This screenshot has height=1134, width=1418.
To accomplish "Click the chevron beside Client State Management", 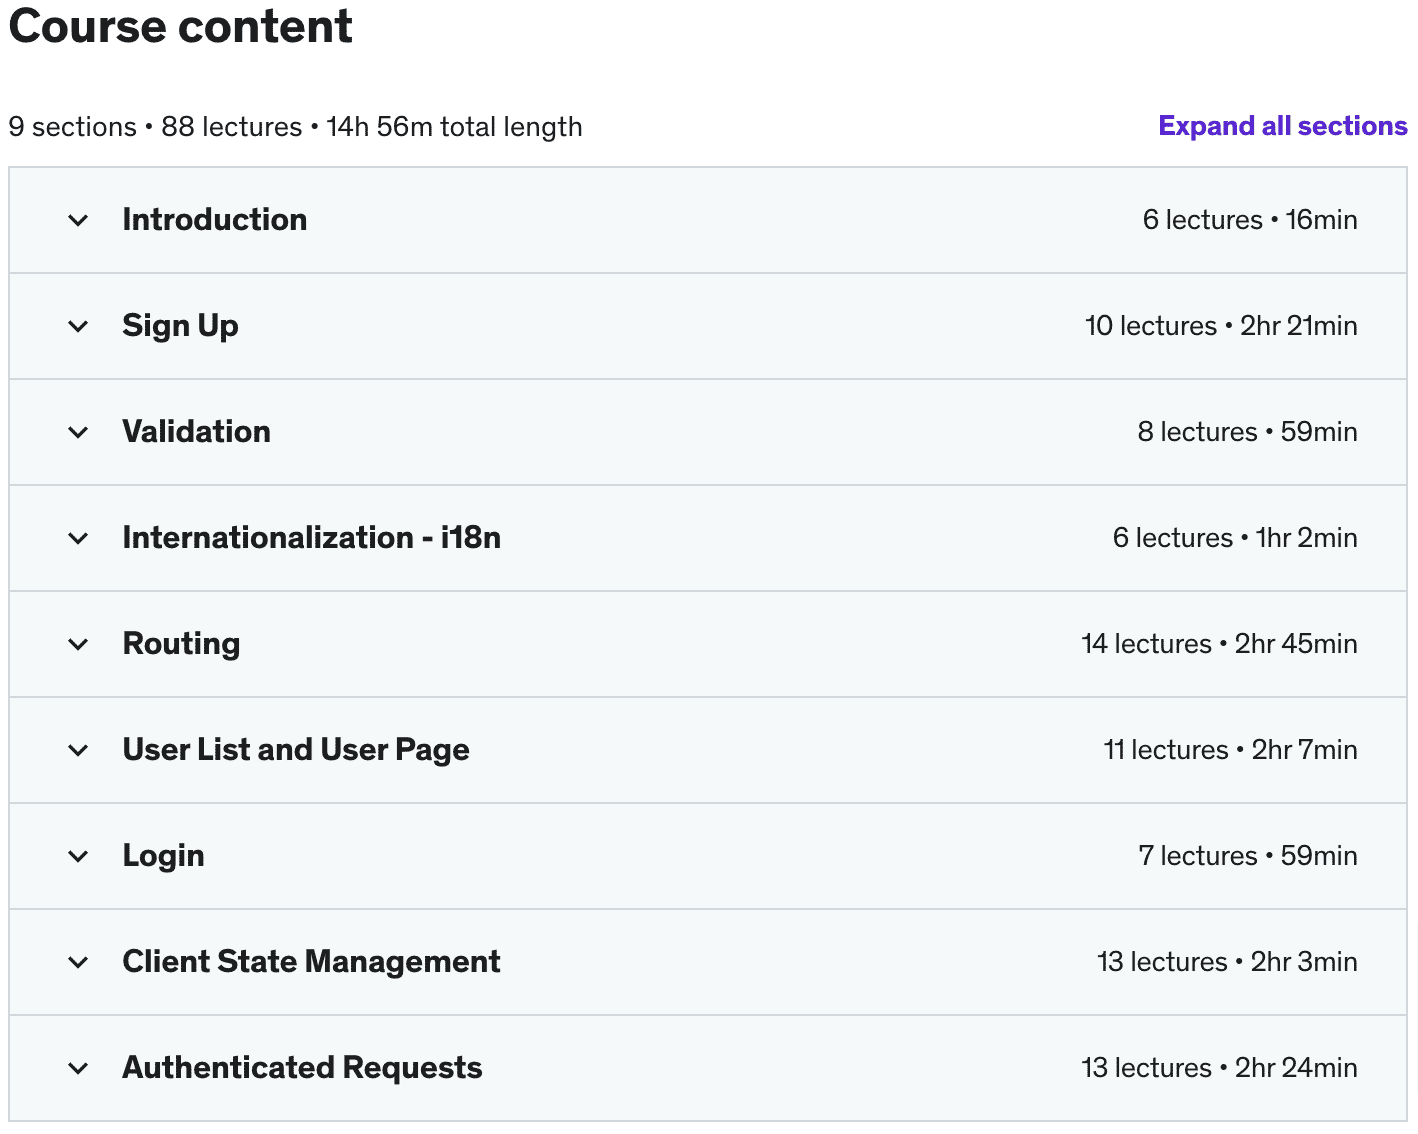I will (x=78, y=963).
